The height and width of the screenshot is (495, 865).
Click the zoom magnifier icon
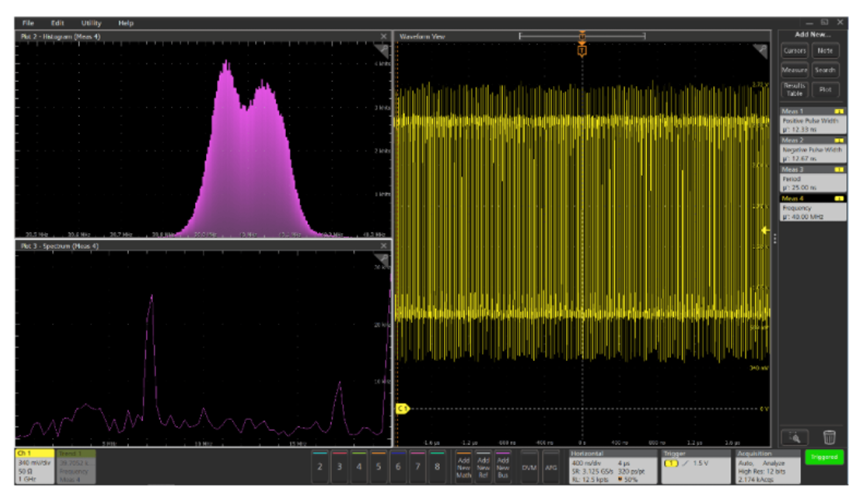click(794, 437)
